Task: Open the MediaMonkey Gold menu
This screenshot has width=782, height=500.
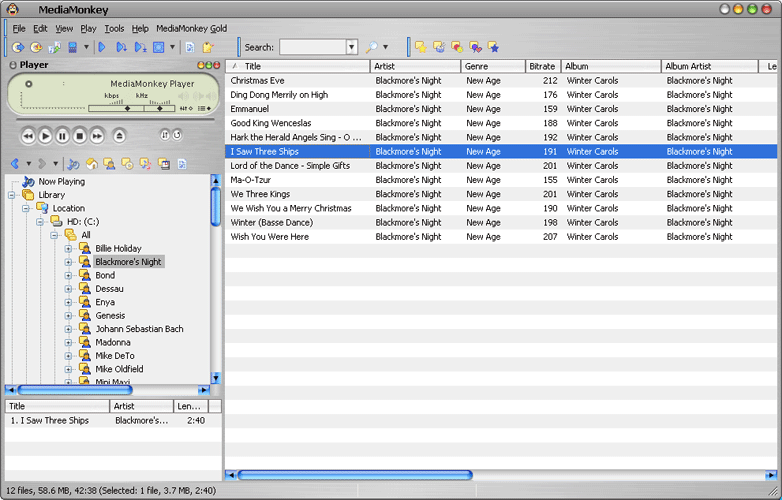Action: click(192, 28)
